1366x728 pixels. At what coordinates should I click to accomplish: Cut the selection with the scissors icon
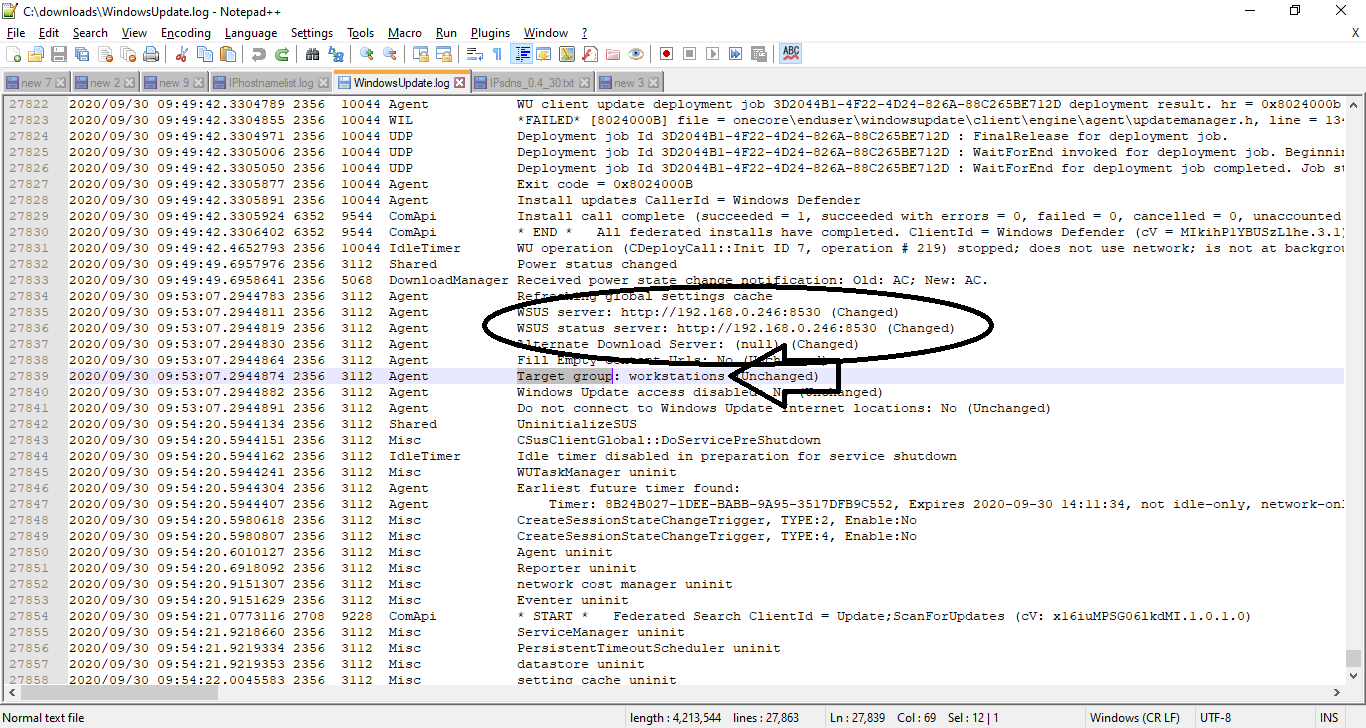pos(182,54)
